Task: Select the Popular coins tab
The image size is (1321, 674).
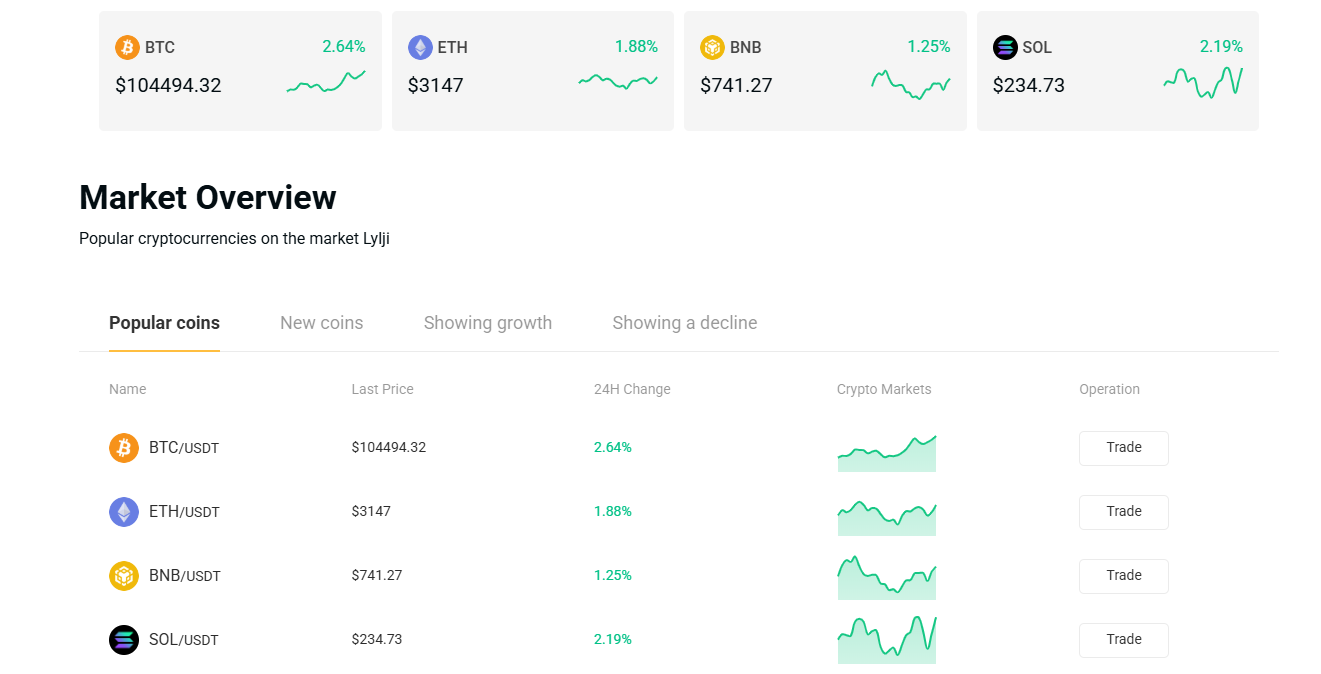Action: (x=164, y=323)
